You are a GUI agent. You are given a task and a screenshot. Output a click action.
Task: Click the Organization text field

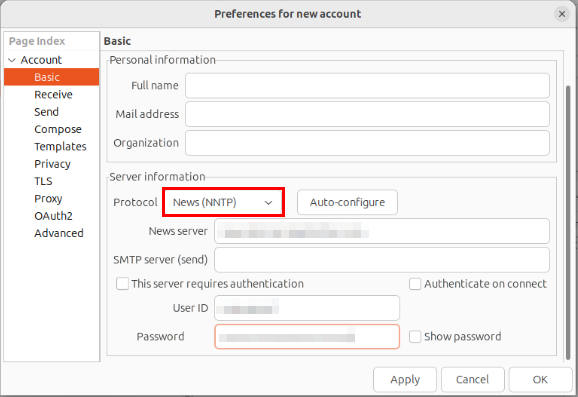(367, 143)
